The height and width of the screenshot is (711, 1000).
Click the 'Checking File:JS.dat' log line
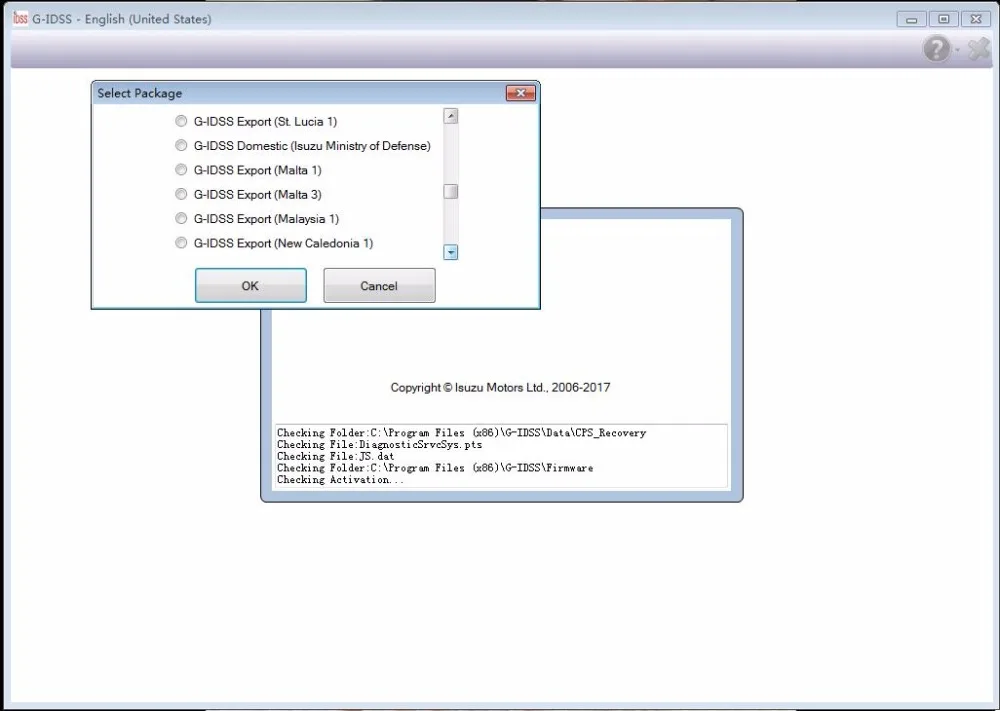click(x=335, y=456)
